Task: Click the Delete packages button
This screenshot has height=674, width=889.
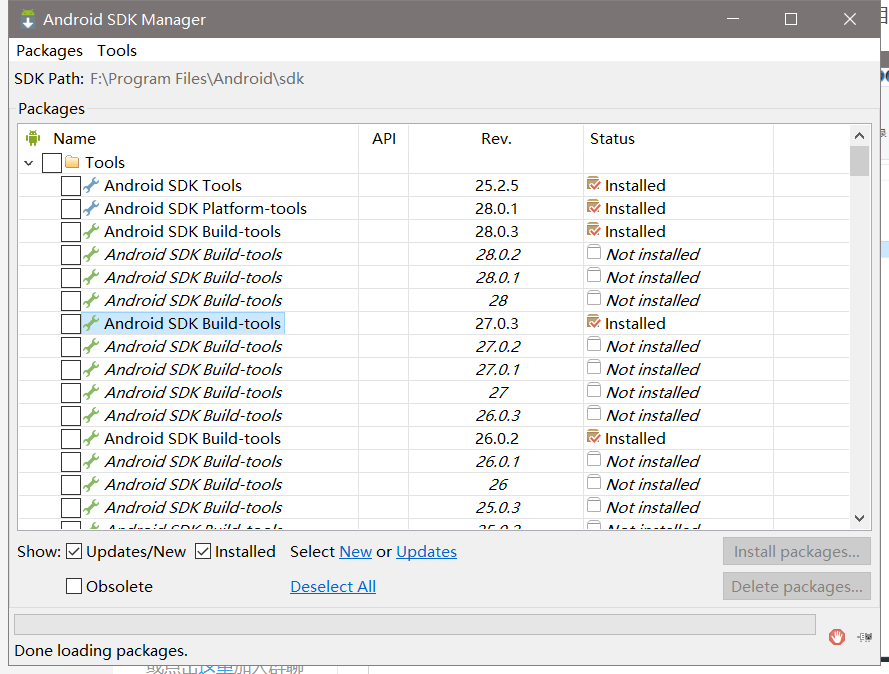Action: click(797, 587)
